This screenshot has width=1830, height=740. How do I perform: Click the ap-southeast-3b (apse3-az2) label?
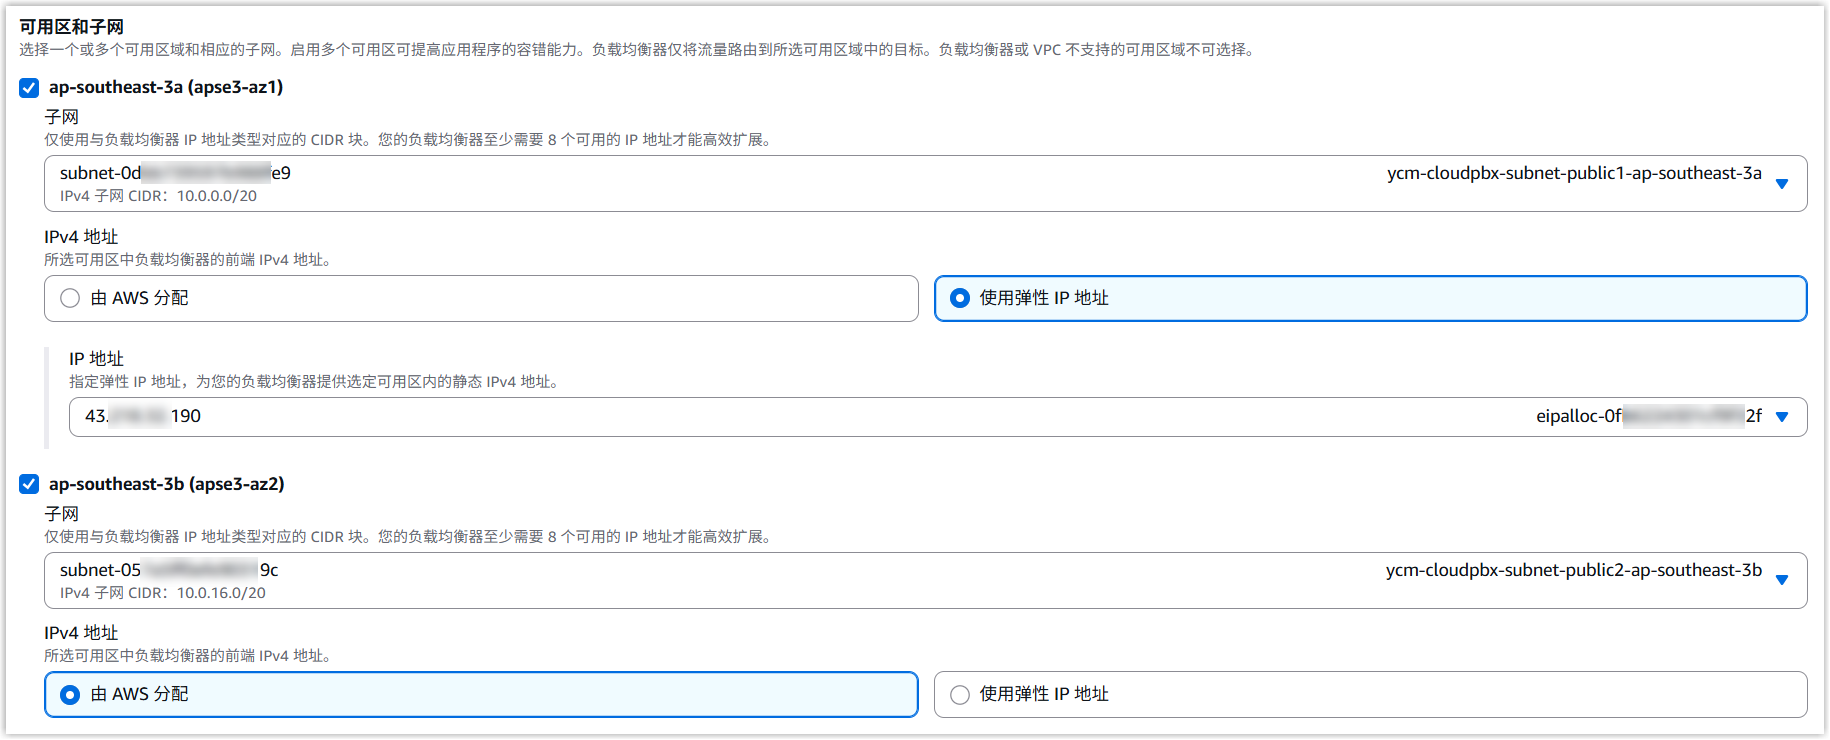click(x=166, y=485)
